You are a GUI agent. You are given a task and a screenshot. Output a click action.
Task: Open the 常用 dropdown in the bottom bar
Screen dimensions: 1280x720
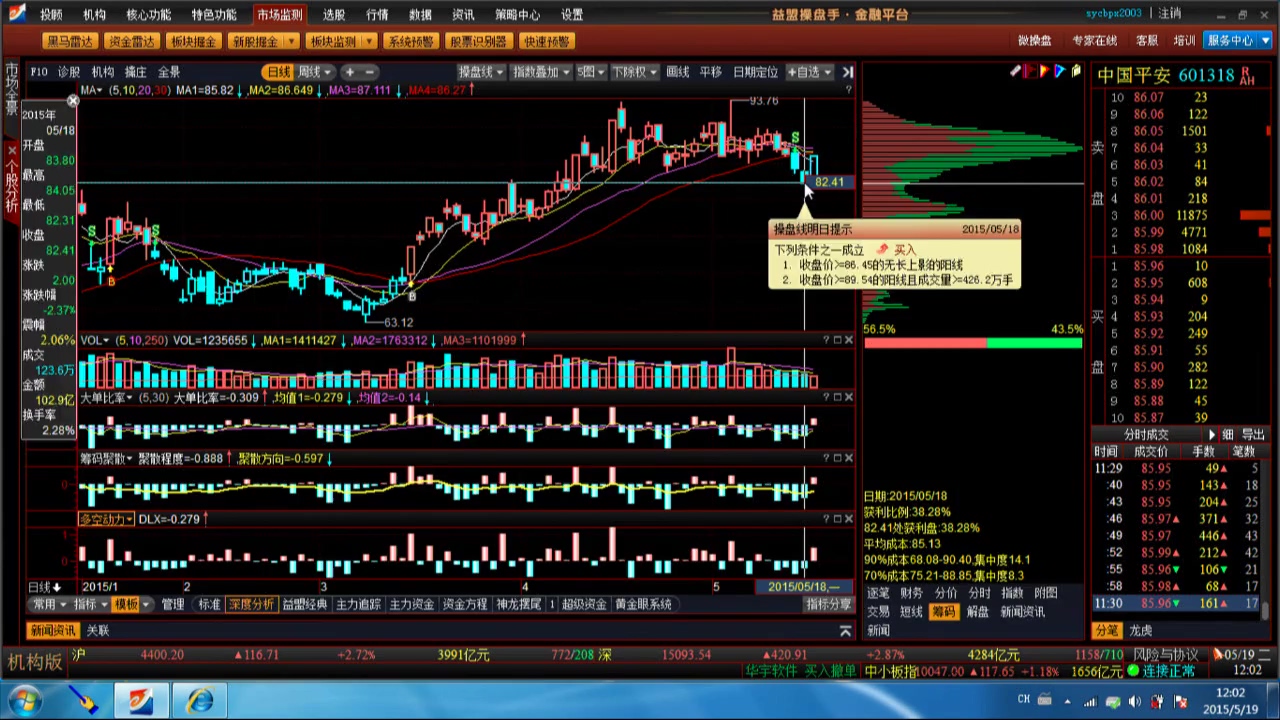pyautogui.click(x=49, y=604)
